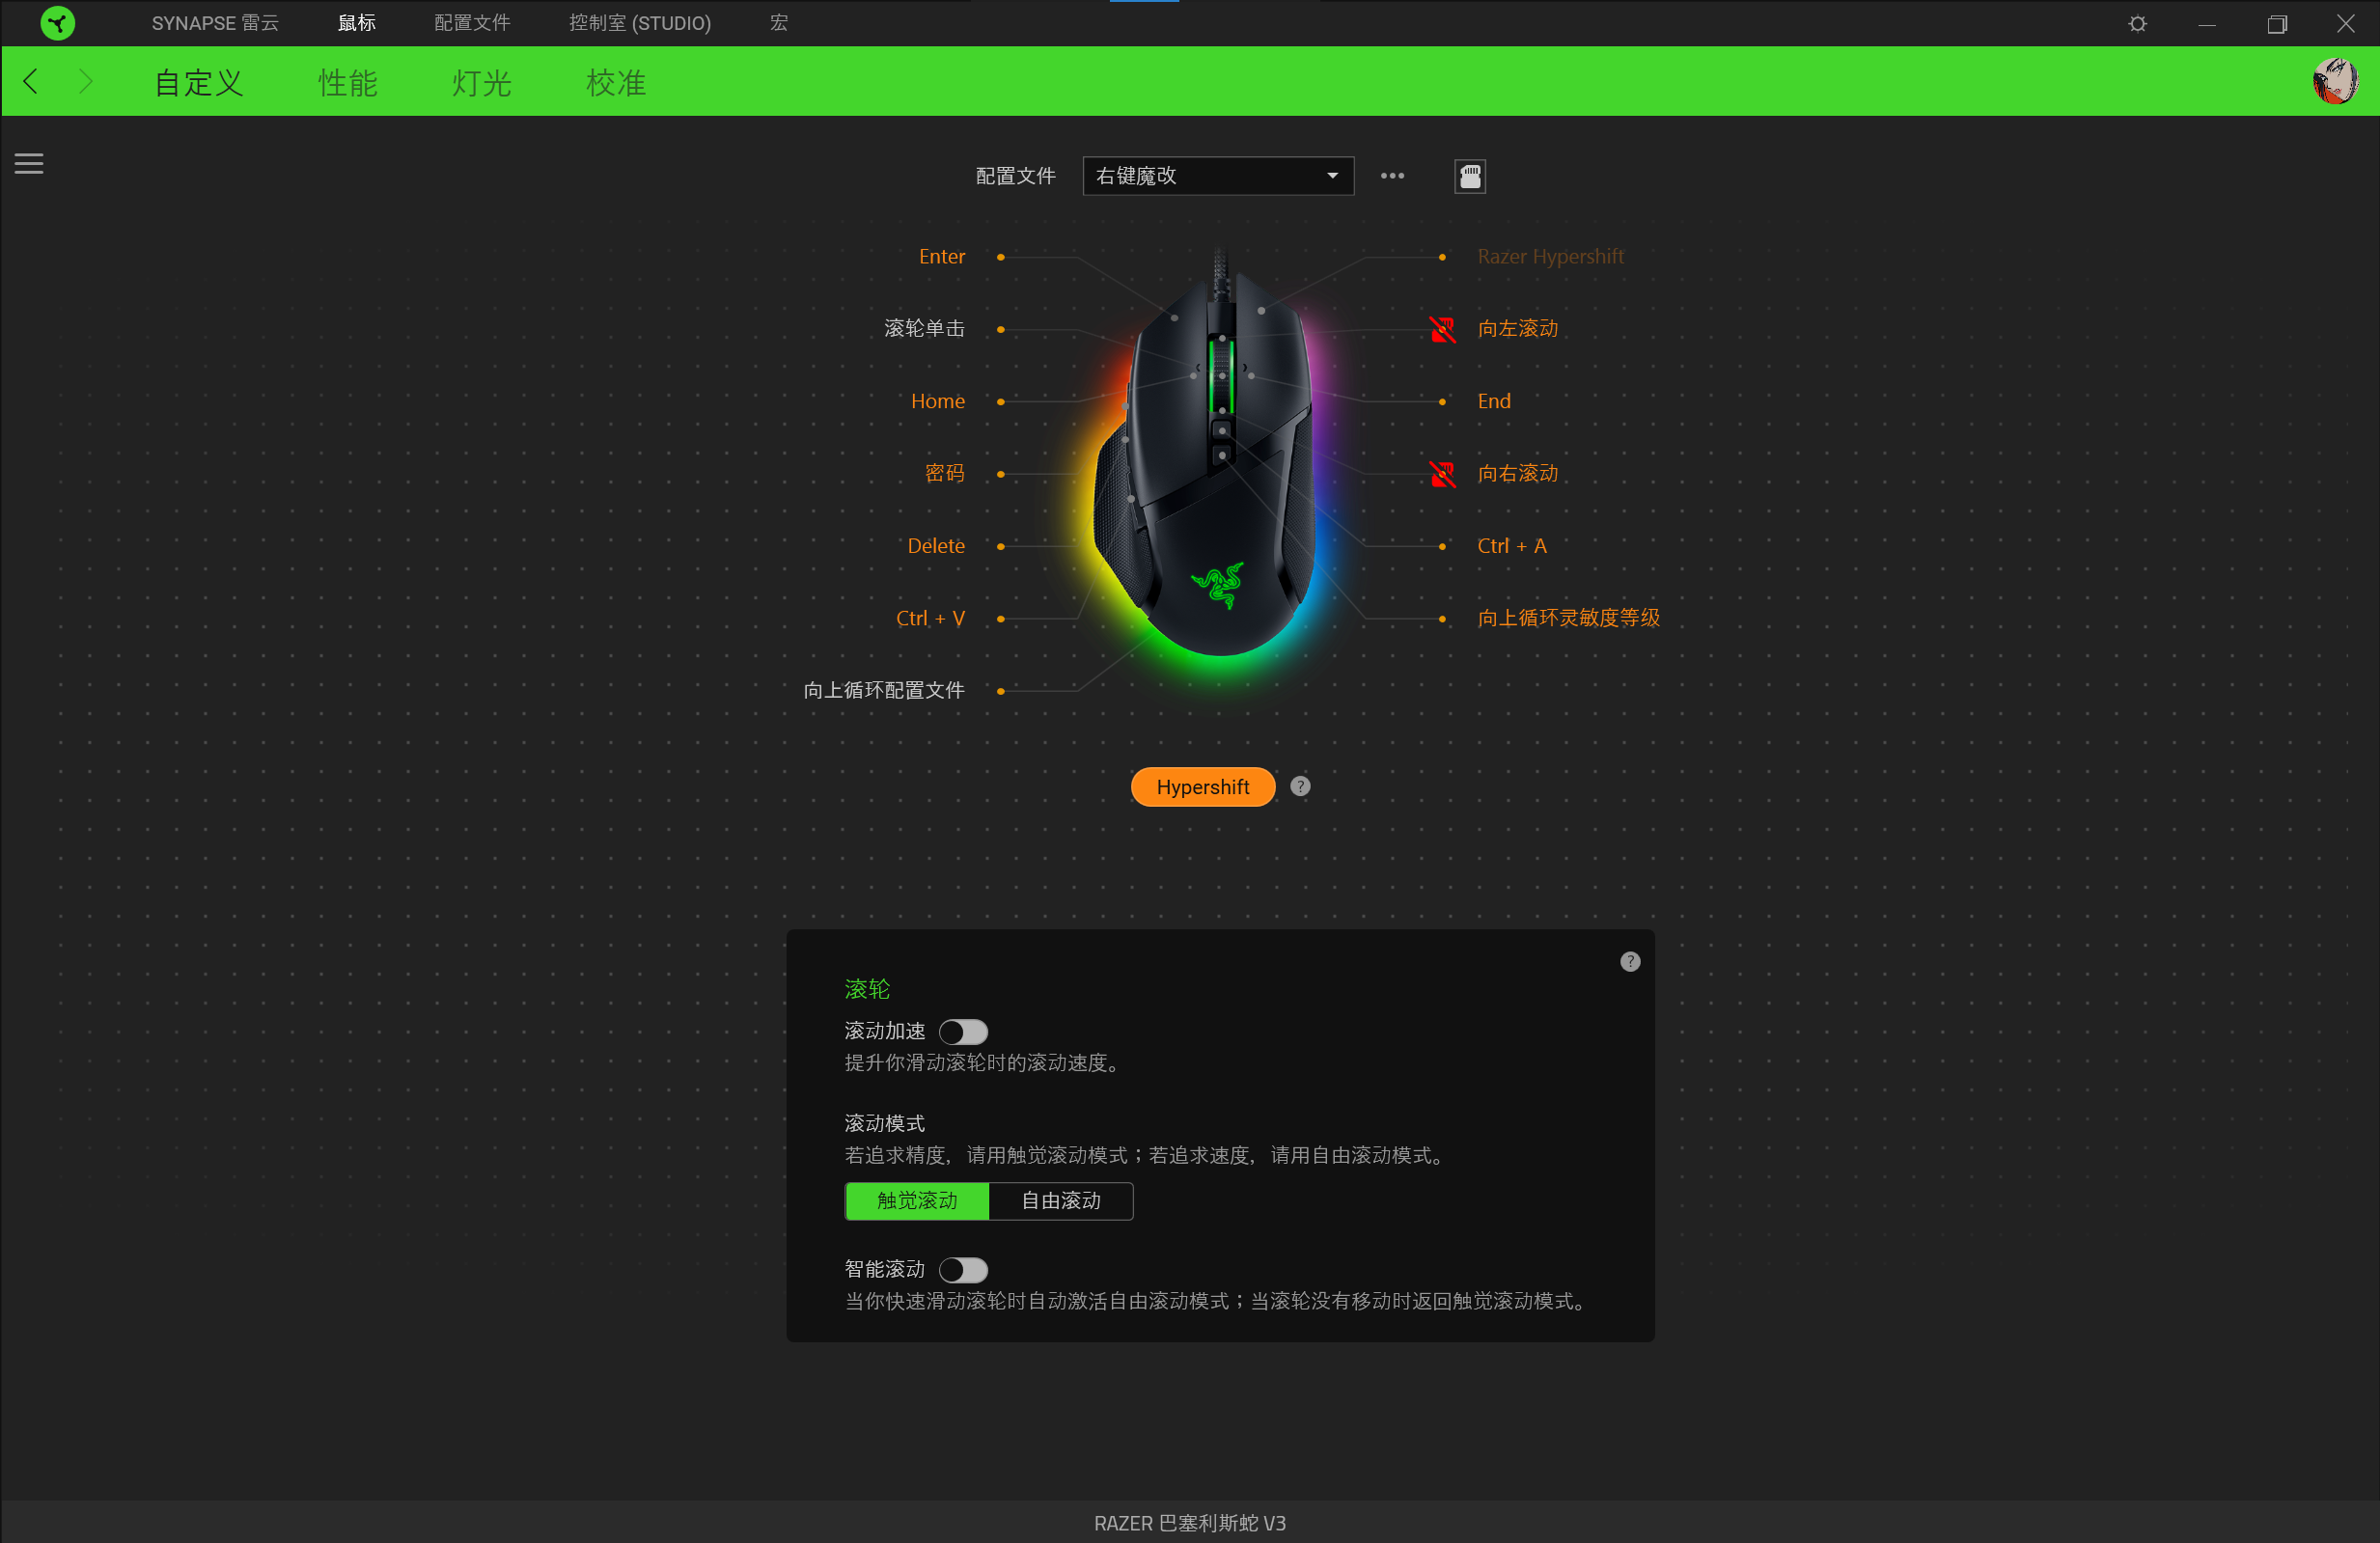This screenshot has height=1543, width=2380.
Task: Click the Hypershift help question mark
Action: click(1299, 786)
